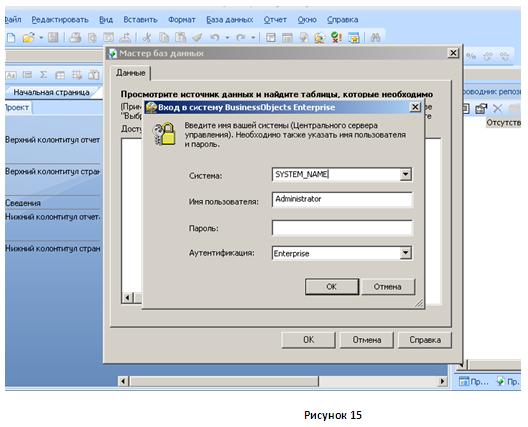Open the Отчет menu

(275, 20)
